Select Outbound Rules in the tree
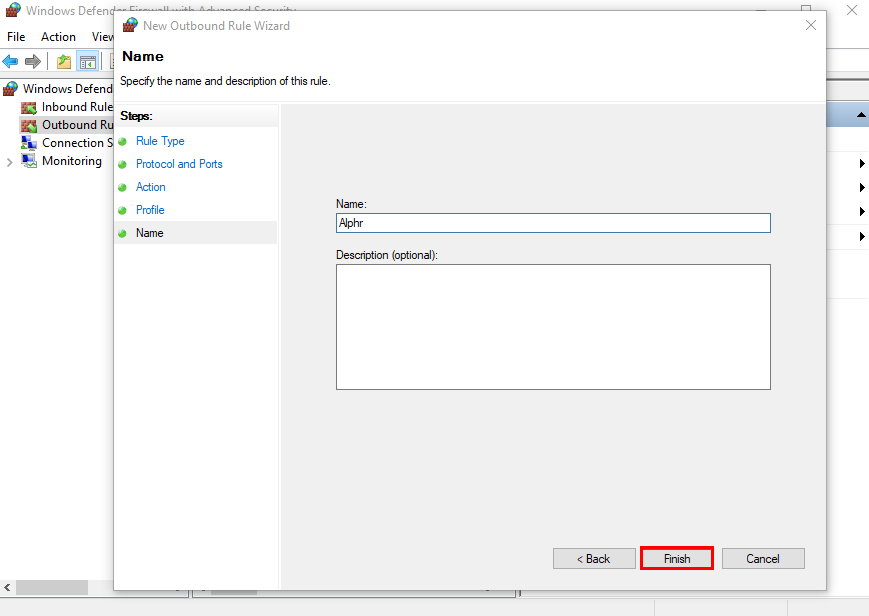This screenshot has width=869, height=616. (x=77, y=125)
